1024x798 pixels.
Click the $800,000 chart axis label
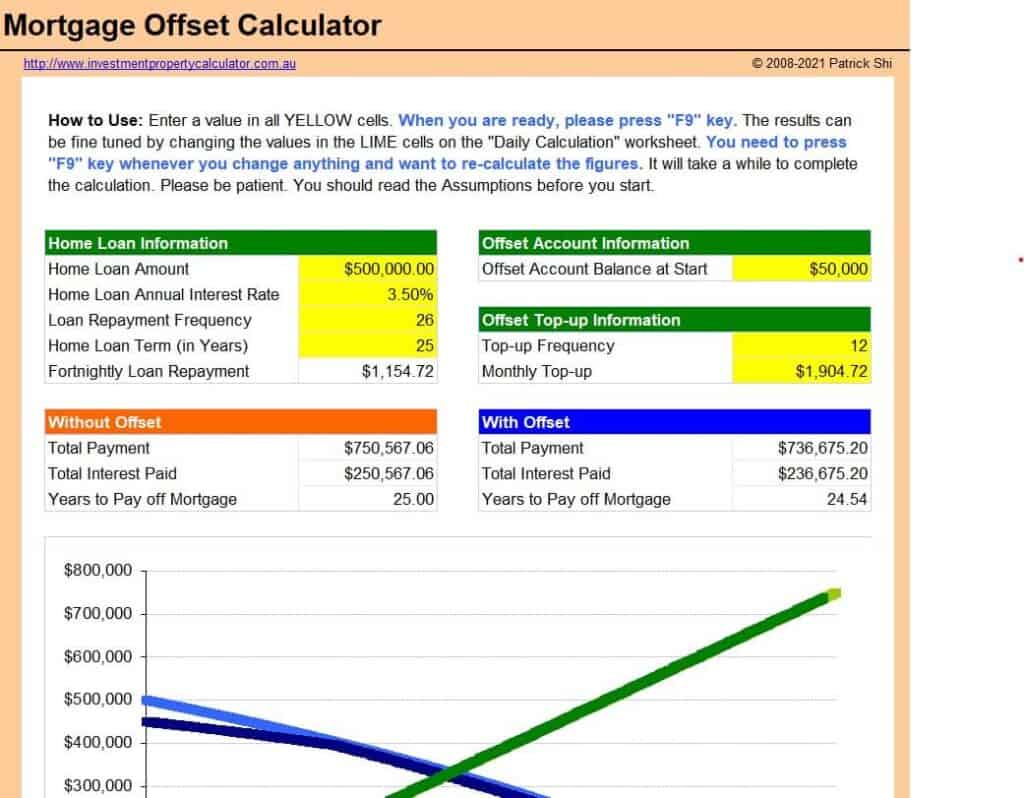(x=97, y=571)
